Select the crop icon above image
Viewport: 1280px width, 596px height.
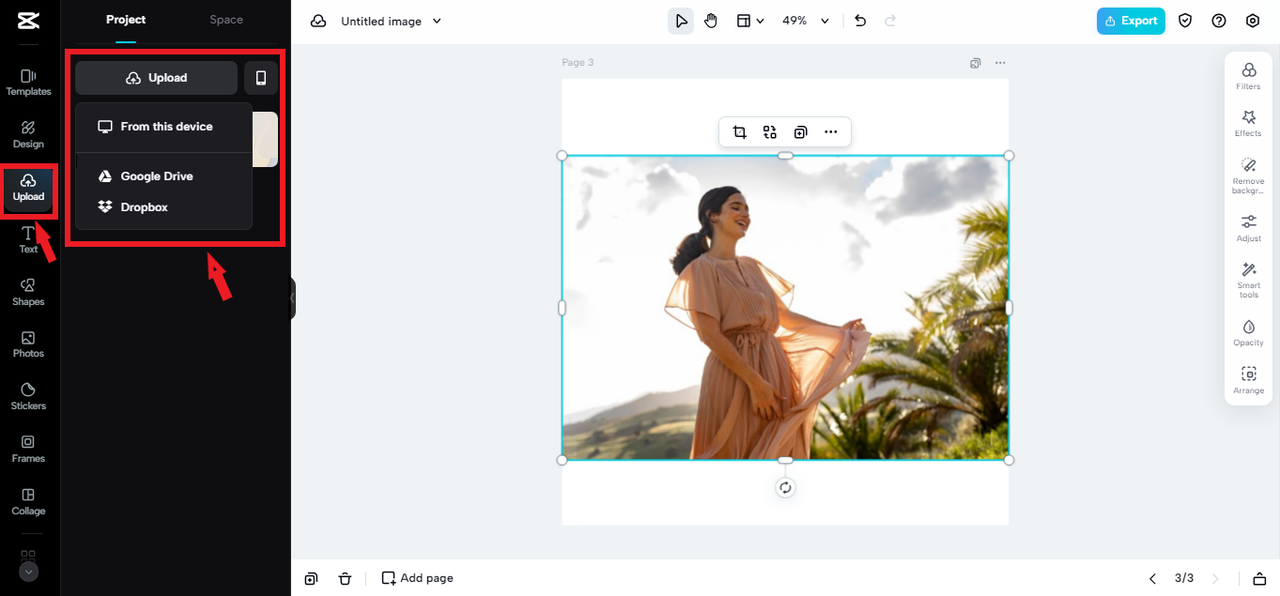click(x=740, y=132)
